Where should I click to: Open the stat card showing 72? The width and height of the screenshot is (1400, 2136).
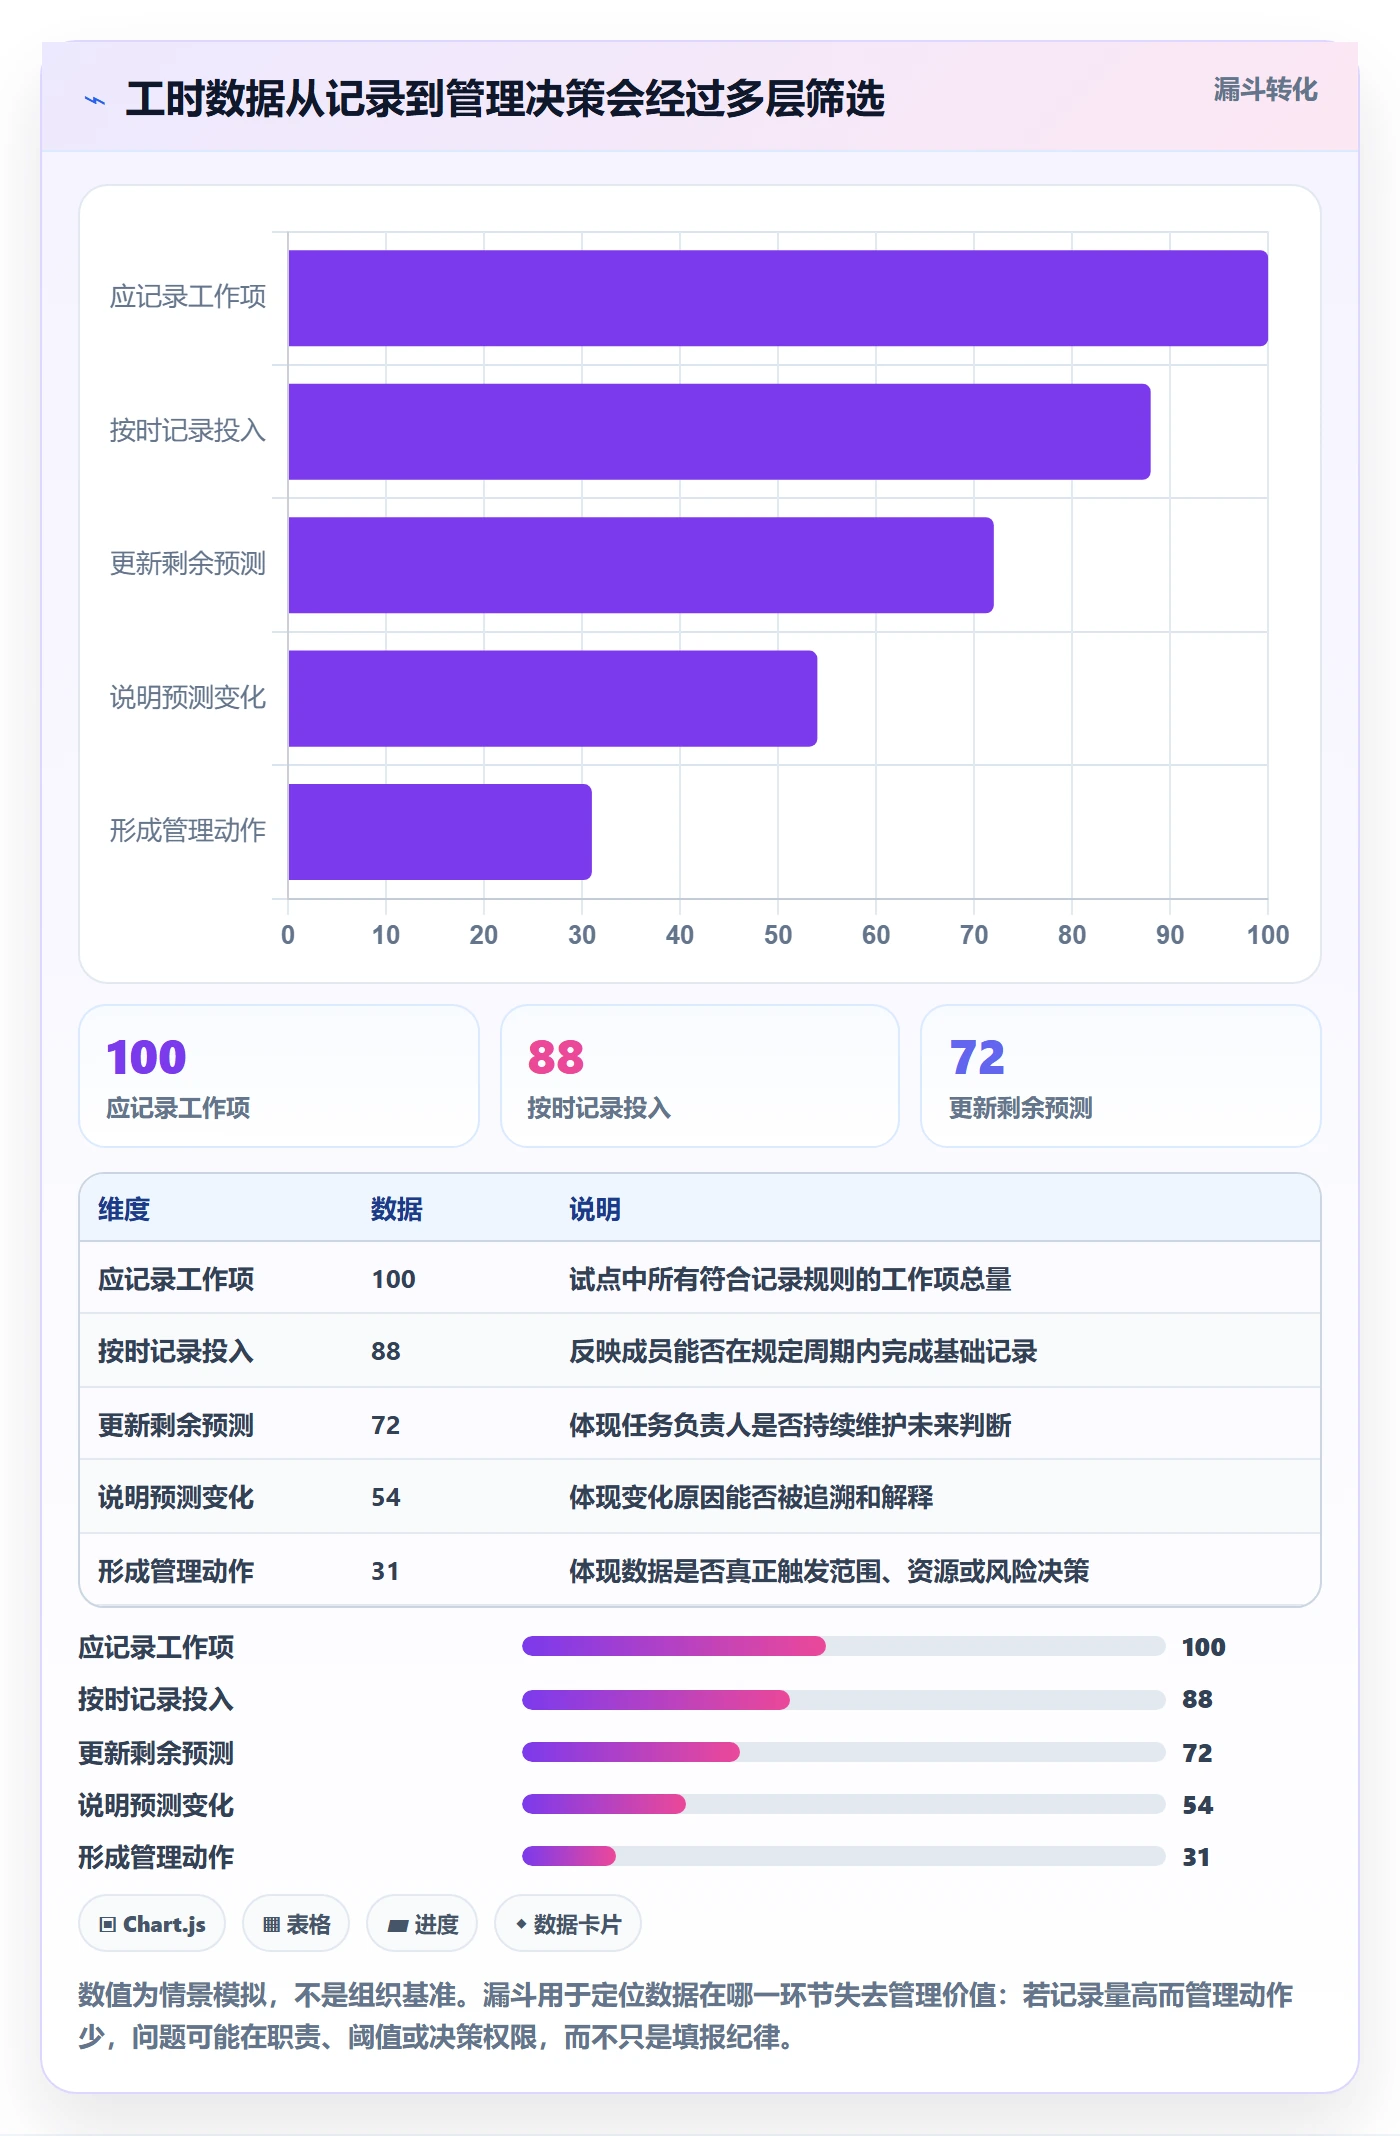pyautogui.click(x=1120, y=1076)
